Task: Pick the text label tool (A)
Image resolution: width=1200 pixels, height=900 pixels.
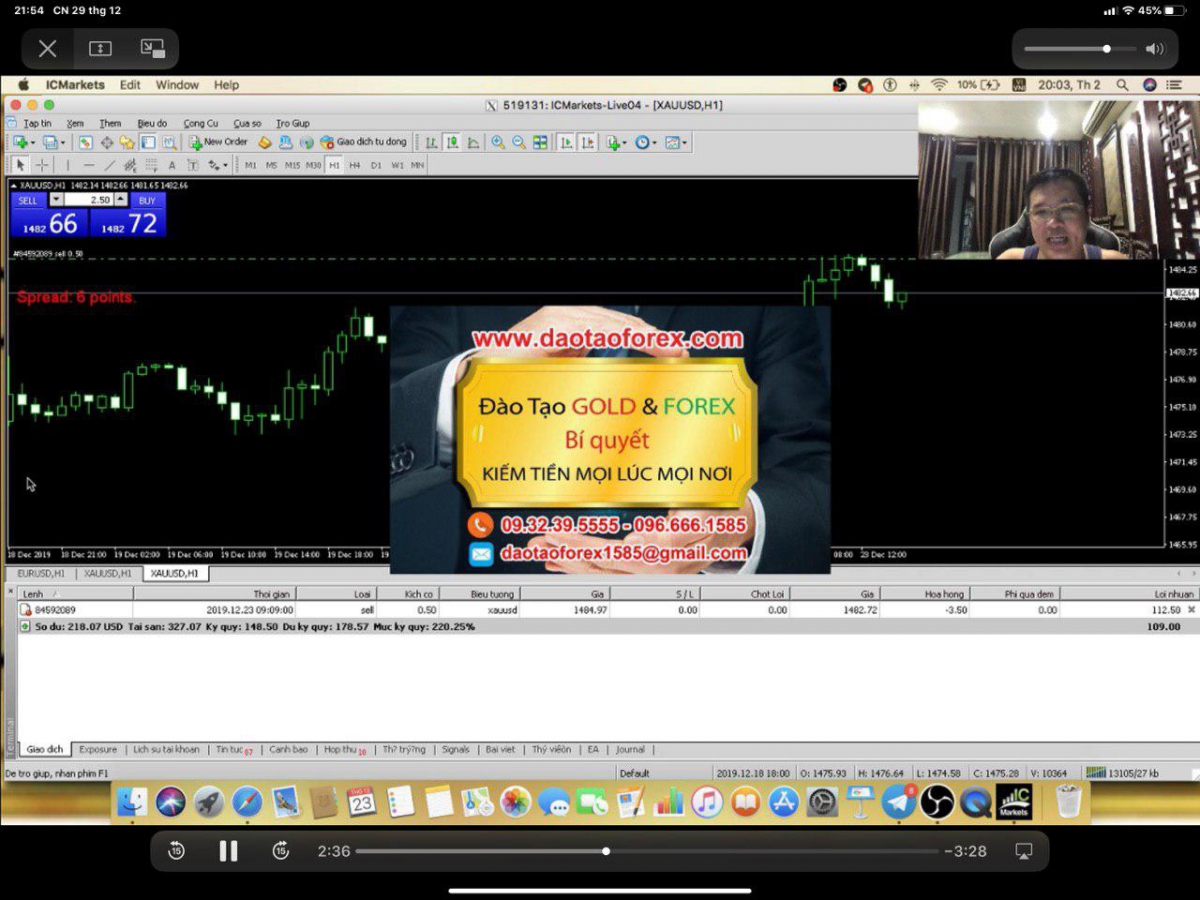Action: click(x=172, y=165)
